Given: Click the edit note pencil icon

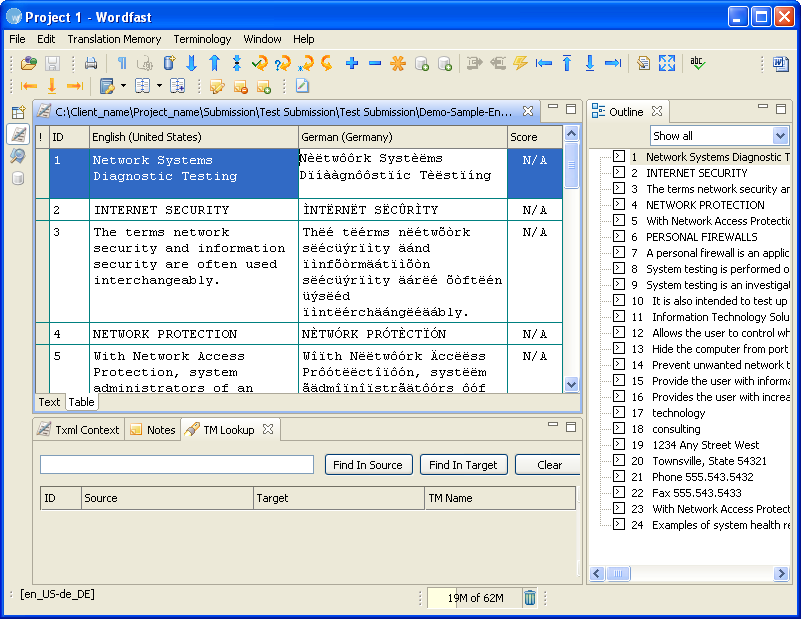Looking at the screenshot, I should tap(217, 86).
